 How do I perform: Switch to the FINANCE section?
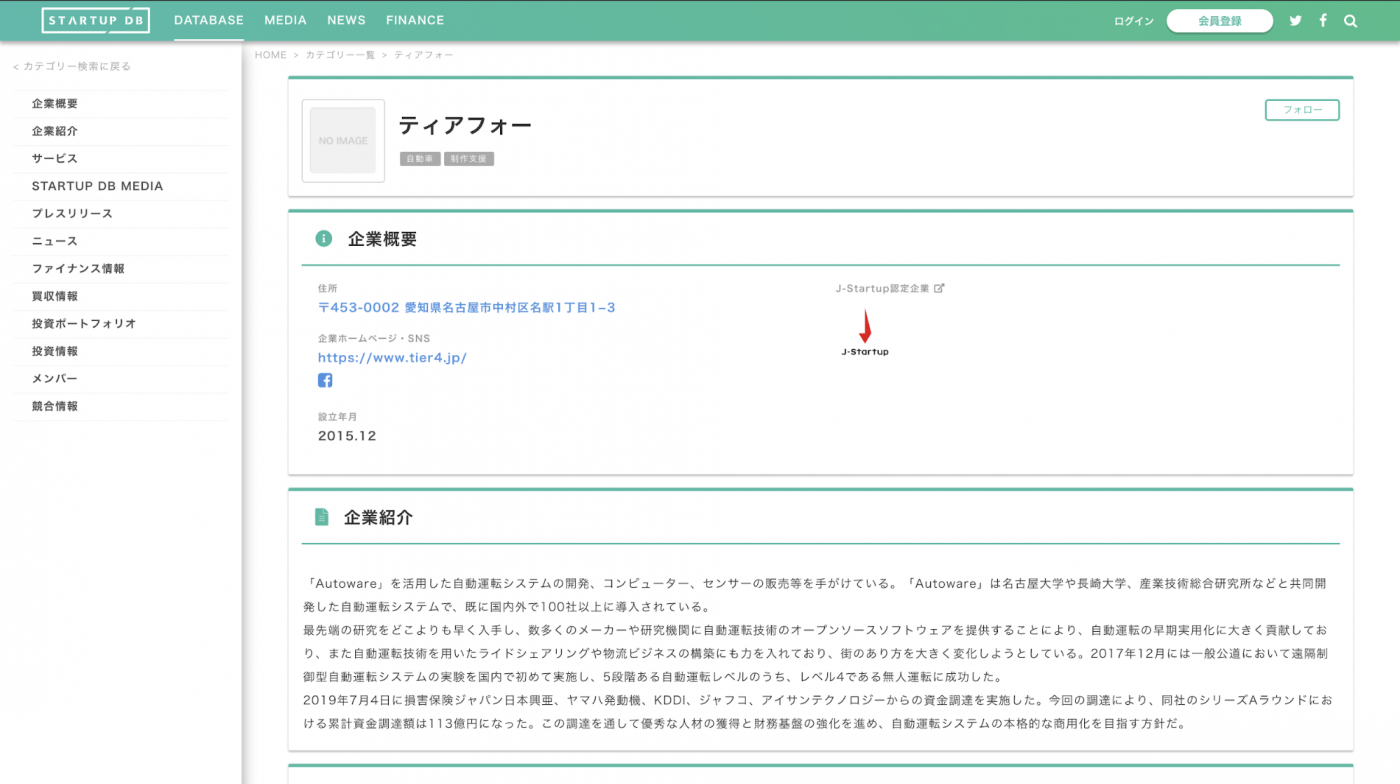coord(414,20)
